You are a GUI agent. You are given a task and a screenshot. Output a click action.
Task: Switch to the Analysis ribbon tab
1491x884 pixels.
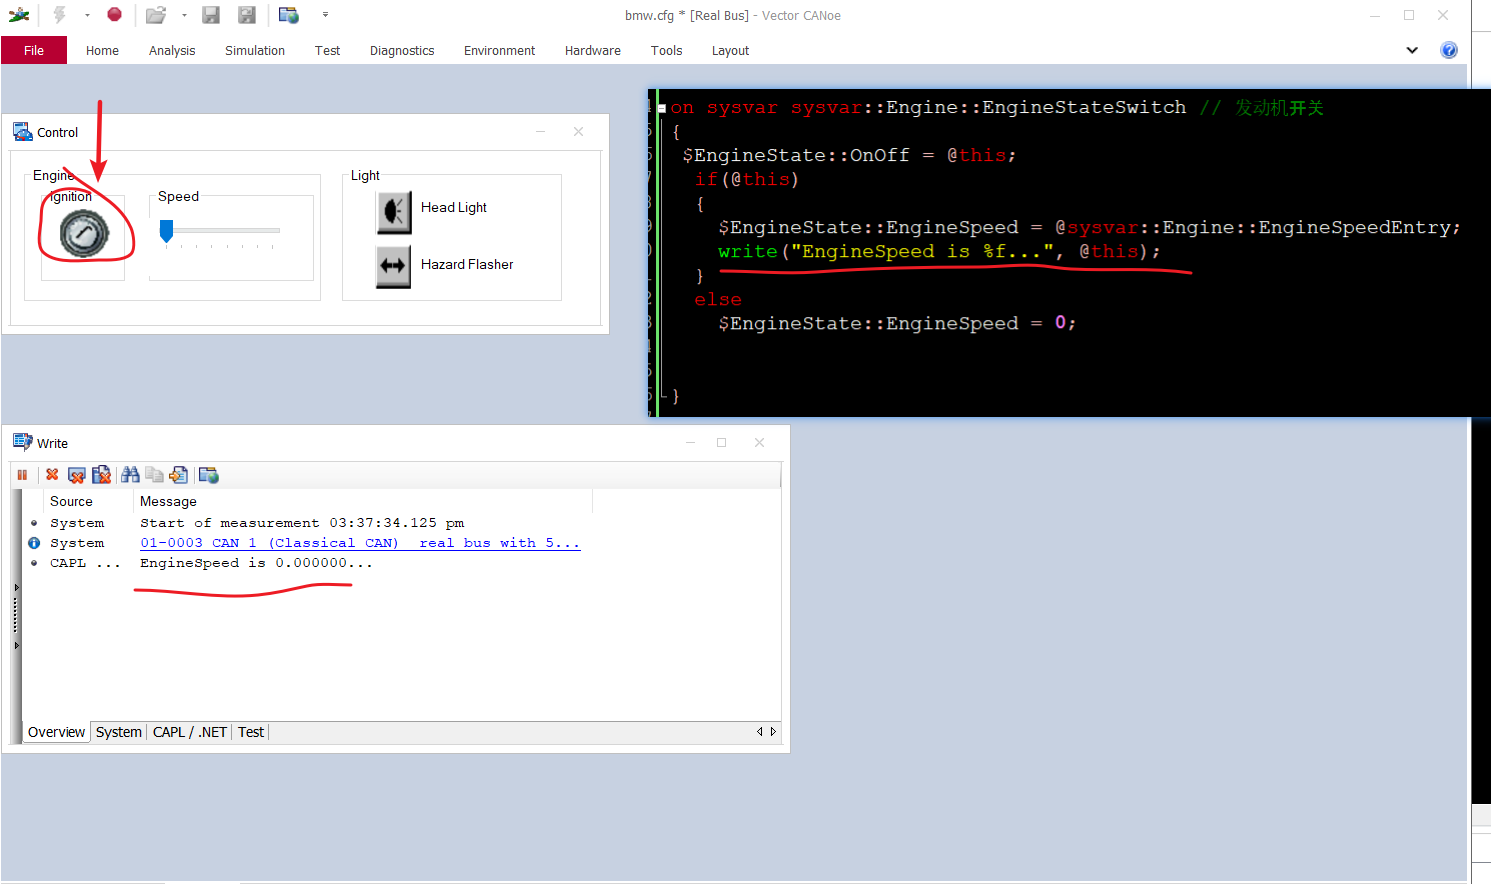tap(172, 50)
